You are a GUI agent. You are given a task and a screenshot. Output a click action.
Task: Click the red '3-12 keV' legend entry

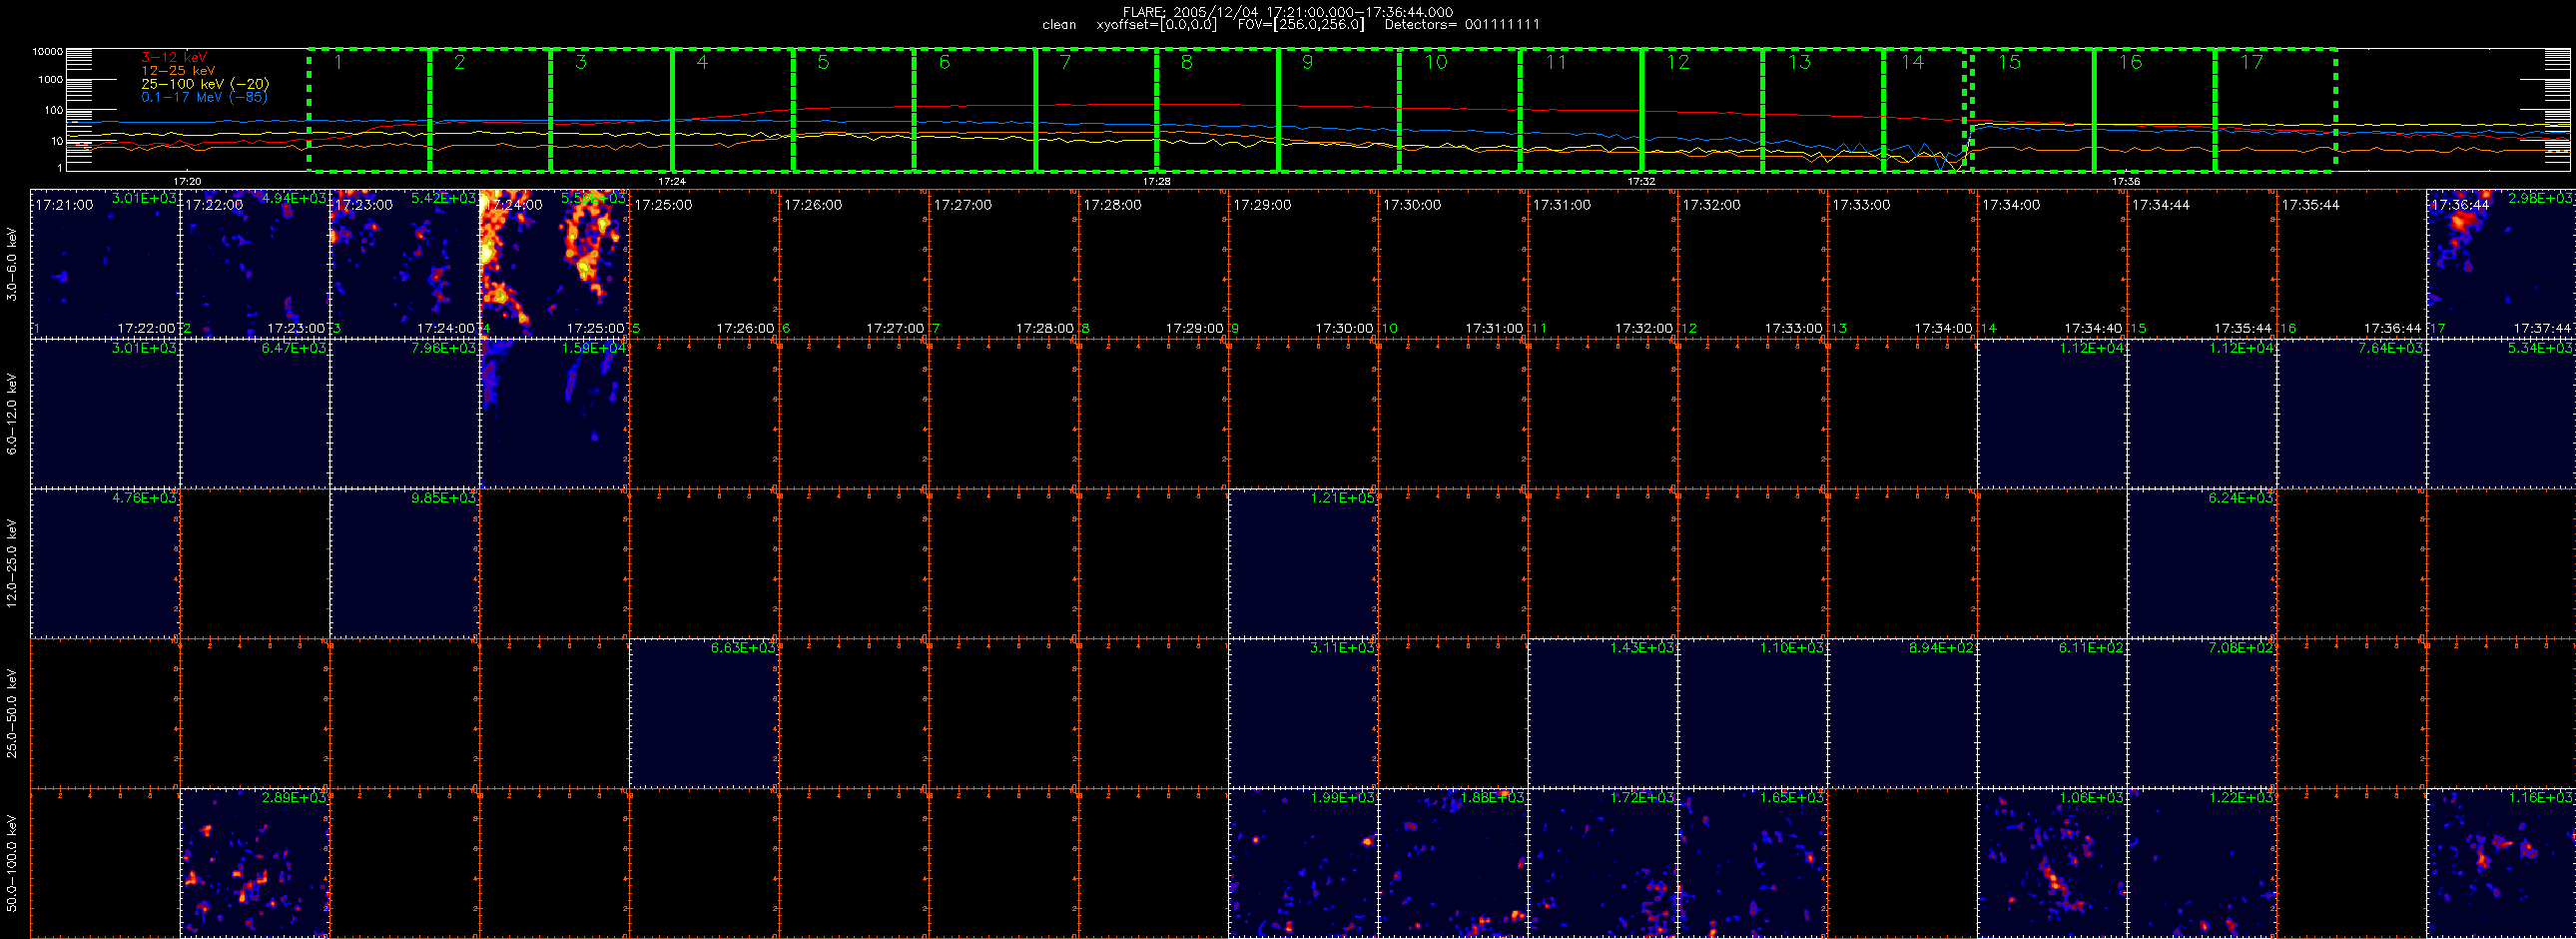174,58
